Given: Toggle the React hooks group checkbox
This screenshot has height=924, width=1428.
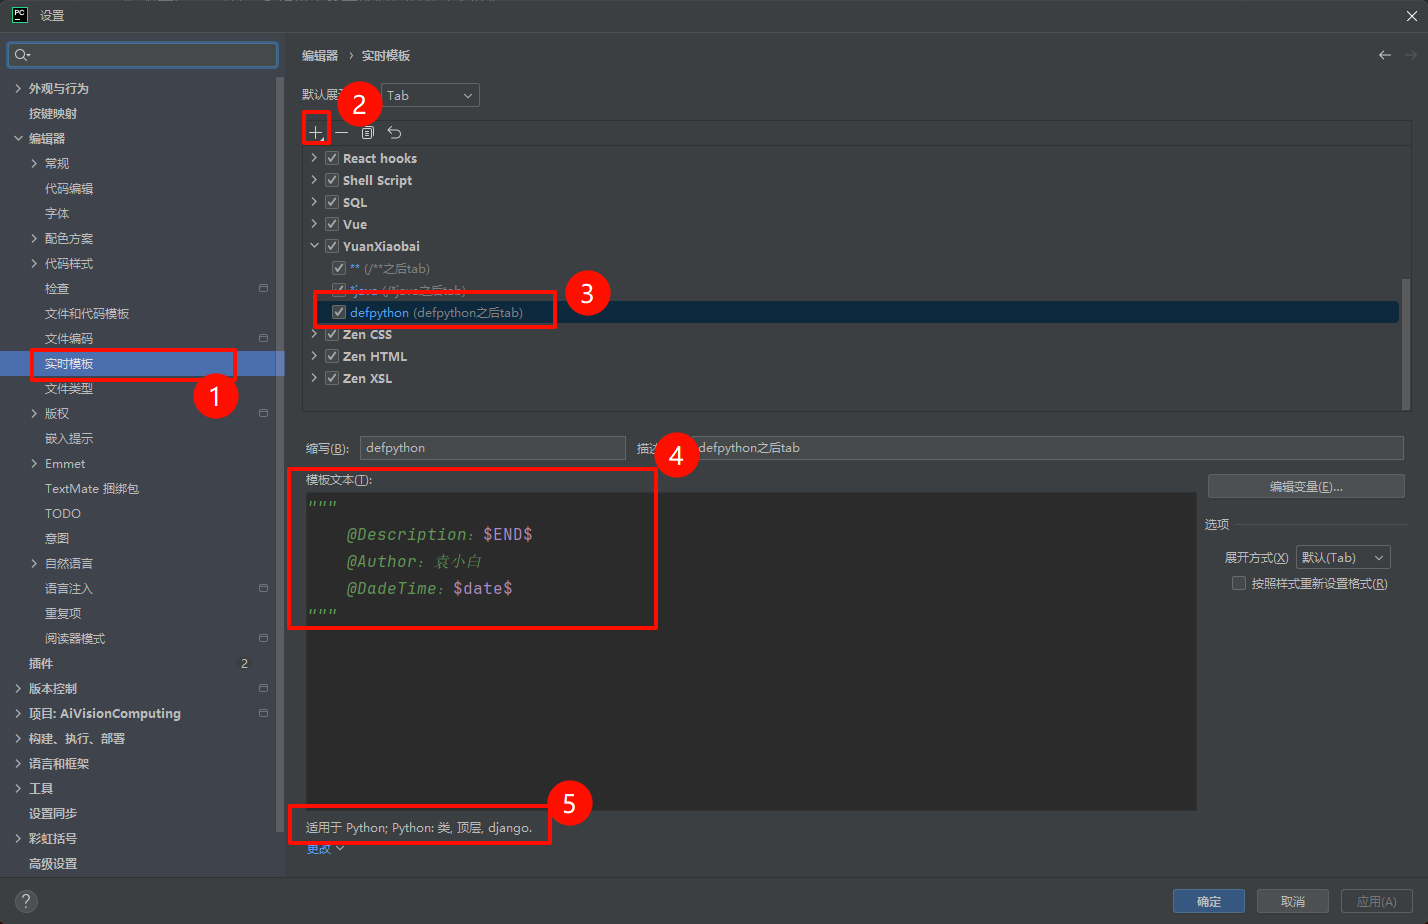Looking at the screenshot, I should tap(332, 158).
